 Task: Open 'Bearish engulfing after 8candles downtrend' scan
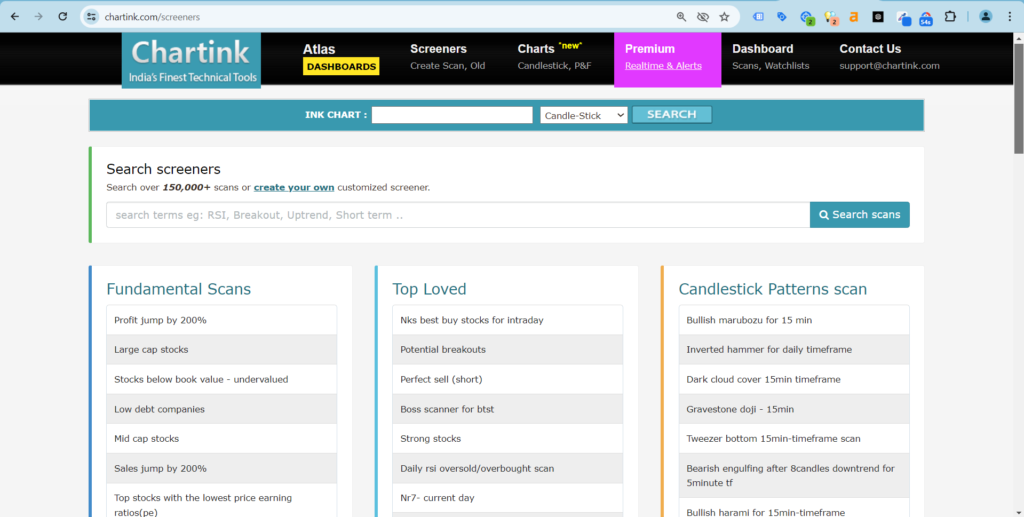(794, 475)
